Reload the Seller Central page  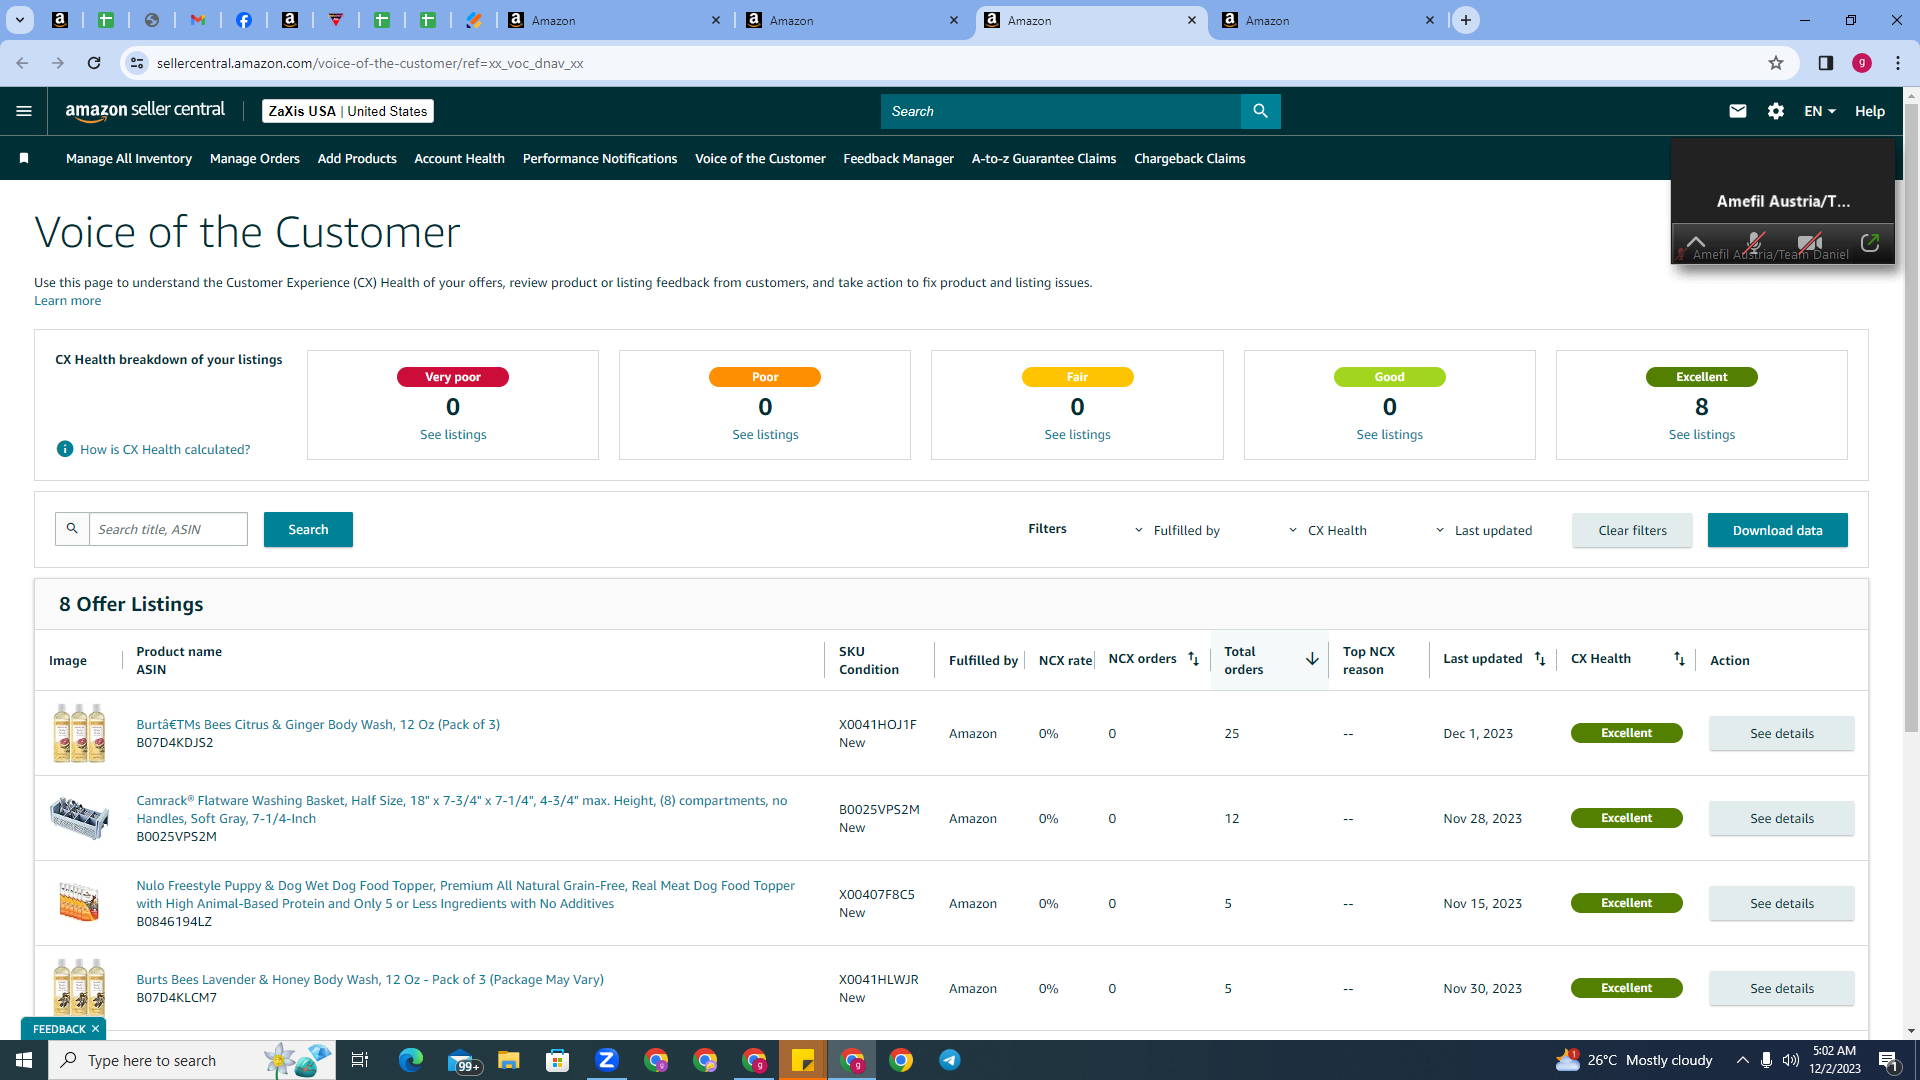point(94,63)
